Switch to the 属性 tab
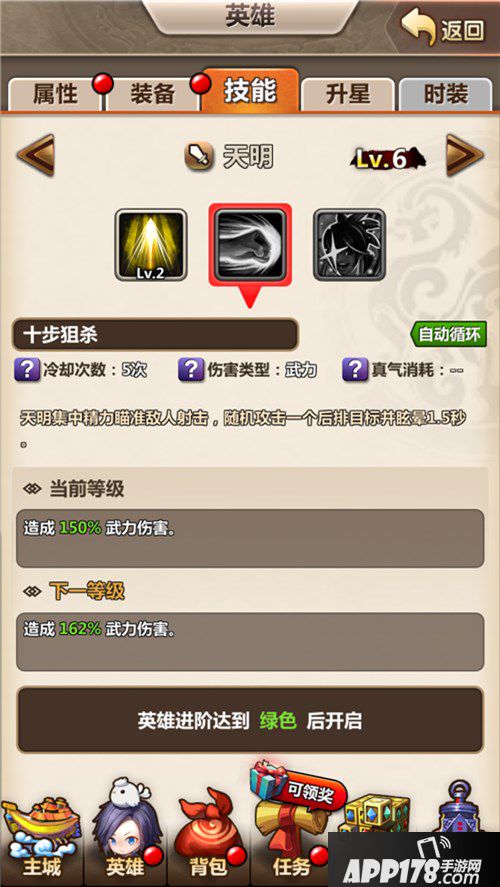 (55, 94)
